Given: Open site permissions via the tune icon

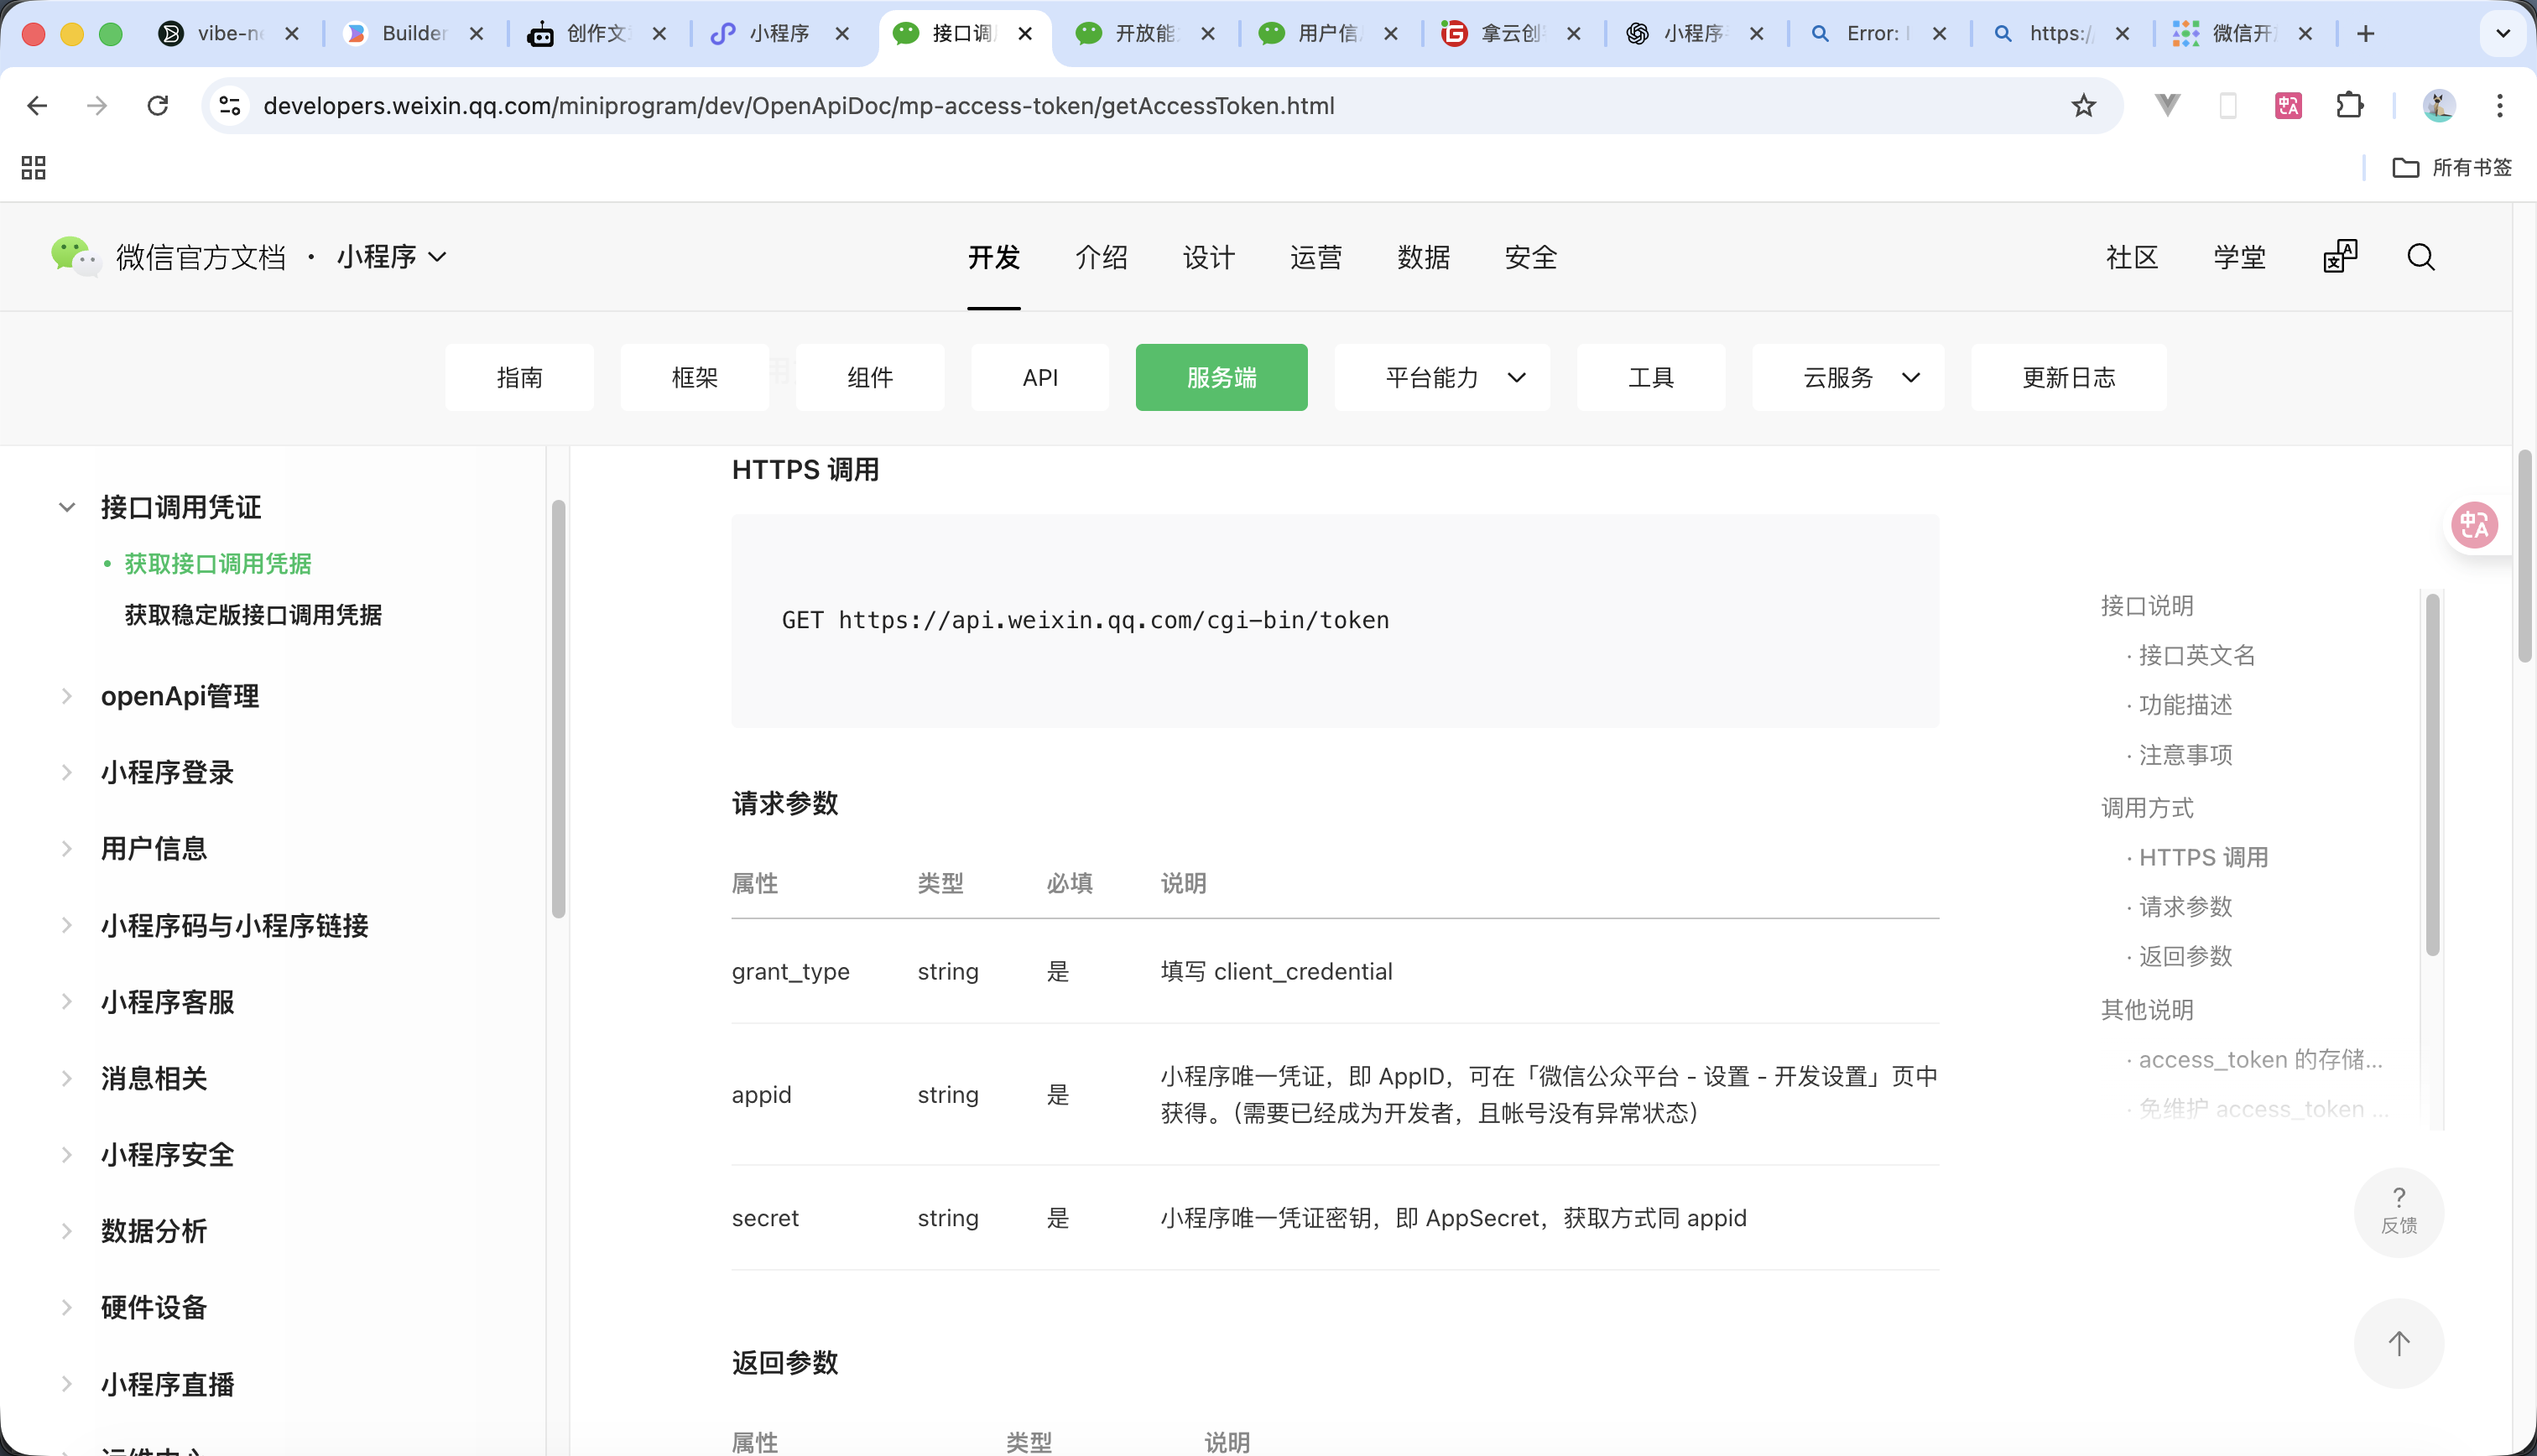Looking at the screenshot, I should tap(229, 105).
